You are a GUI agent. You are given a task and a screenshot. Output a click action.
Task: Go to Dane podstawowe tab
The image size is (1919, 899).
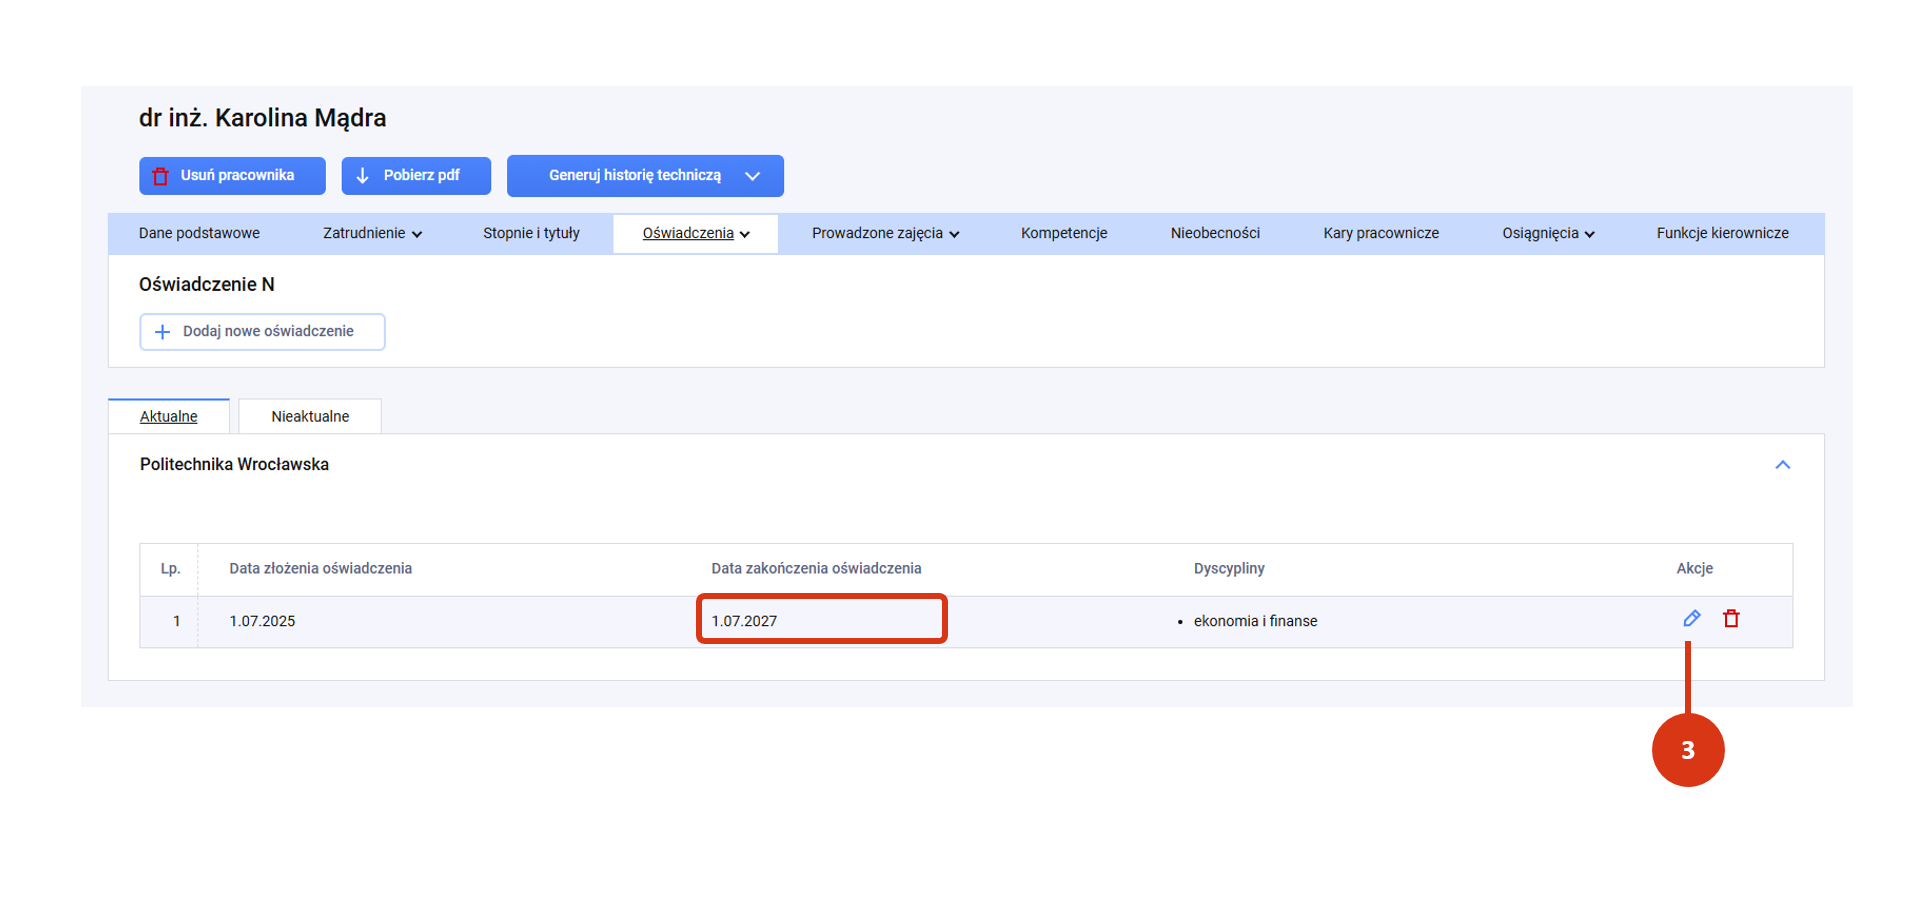pyautogui.click(x=199, y=233)
